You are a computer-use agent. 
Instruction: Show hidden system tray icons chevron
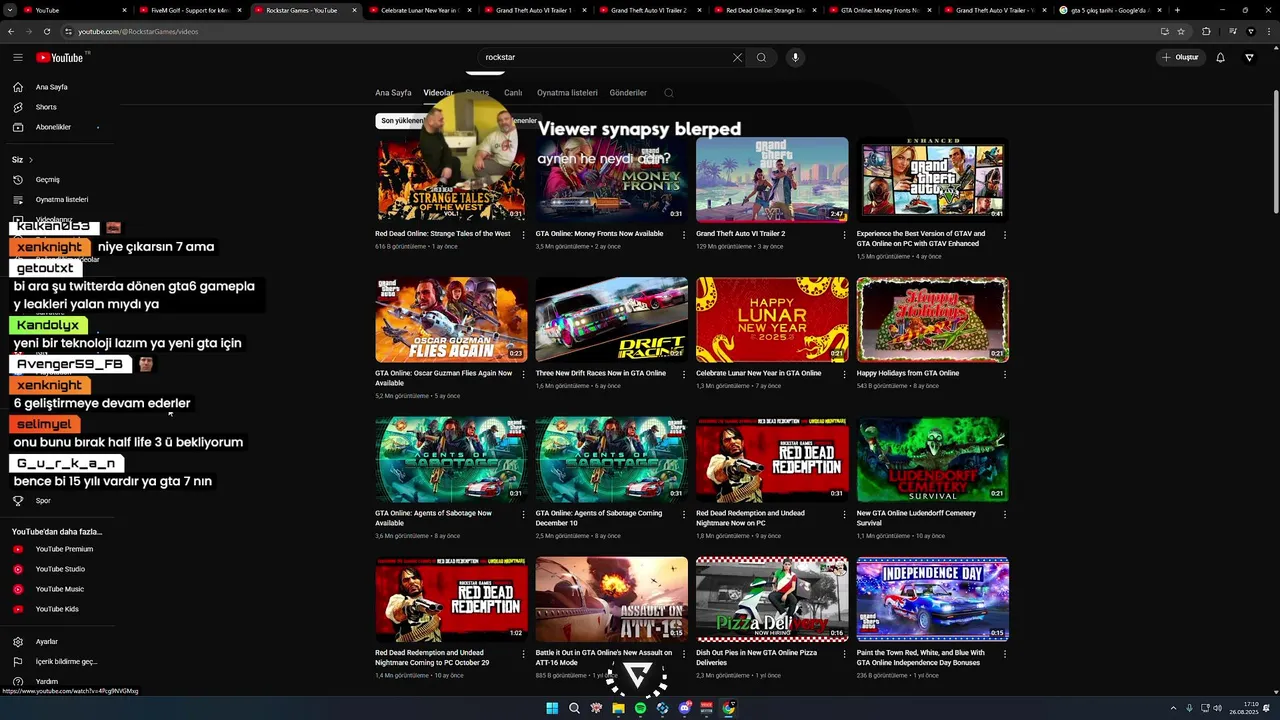(1173, 708)
